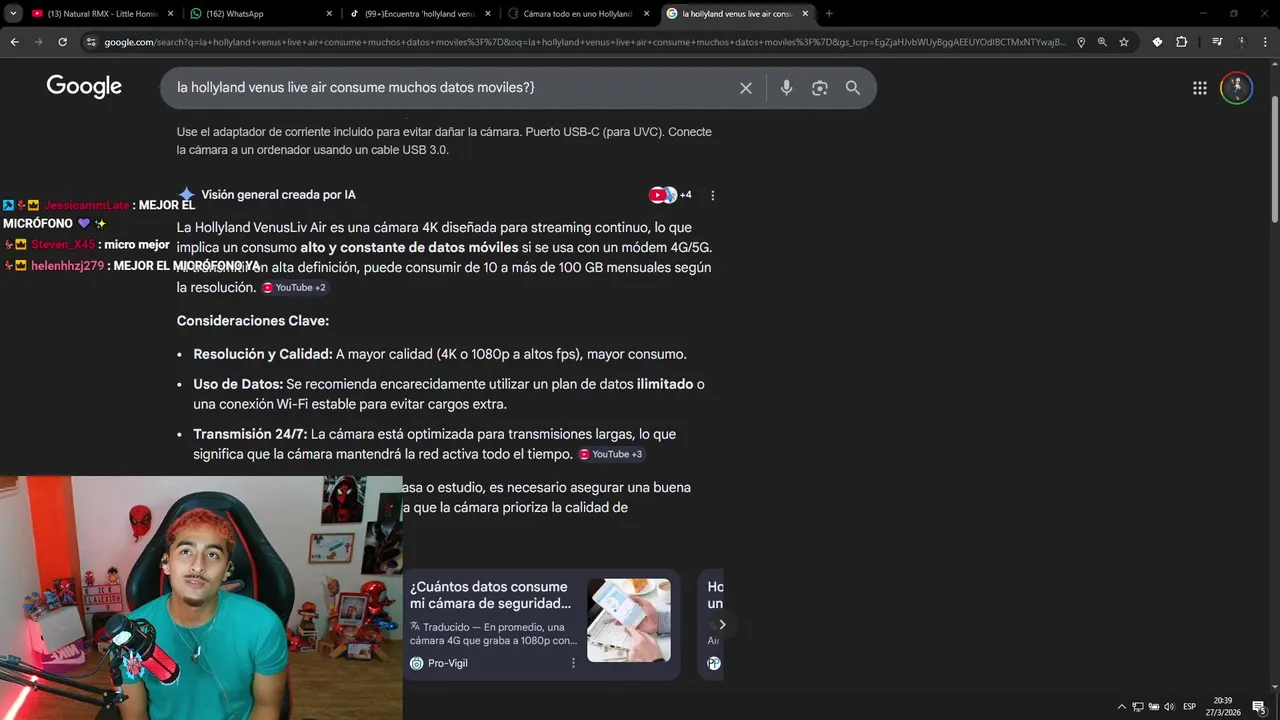Open network status in system tray
Viewport: 1280px width, 720px height.
pyautogui.click(x=1138, y=707)
